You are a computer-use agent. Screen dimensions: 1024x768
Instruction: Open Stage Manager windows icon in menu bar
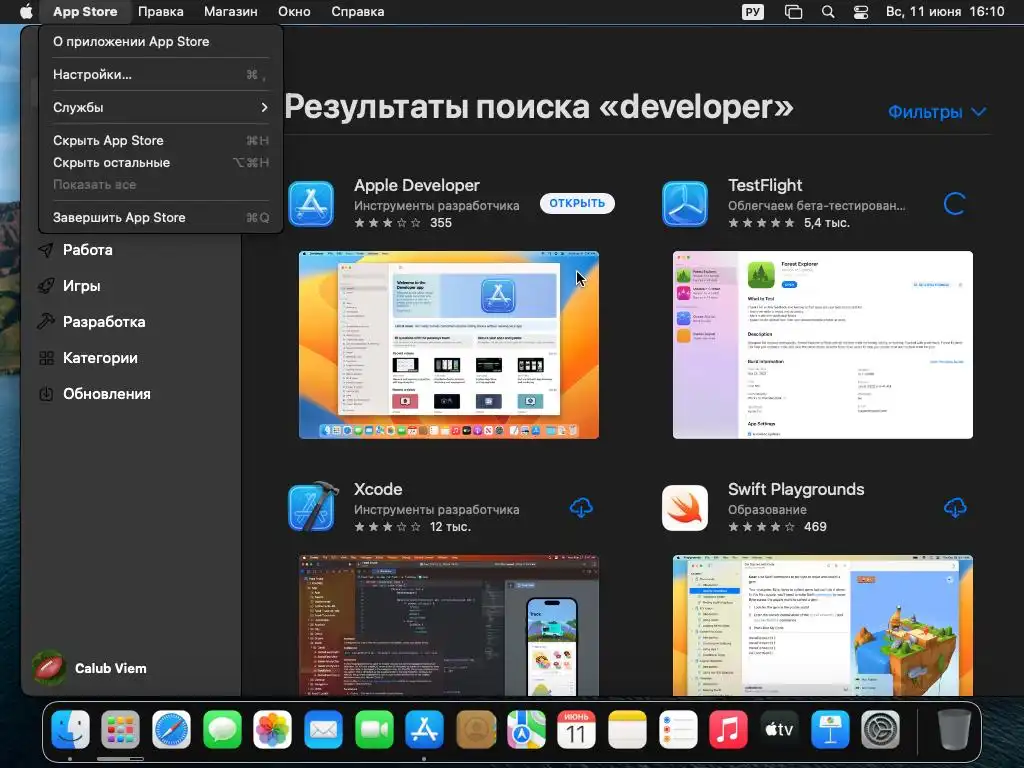793,12
